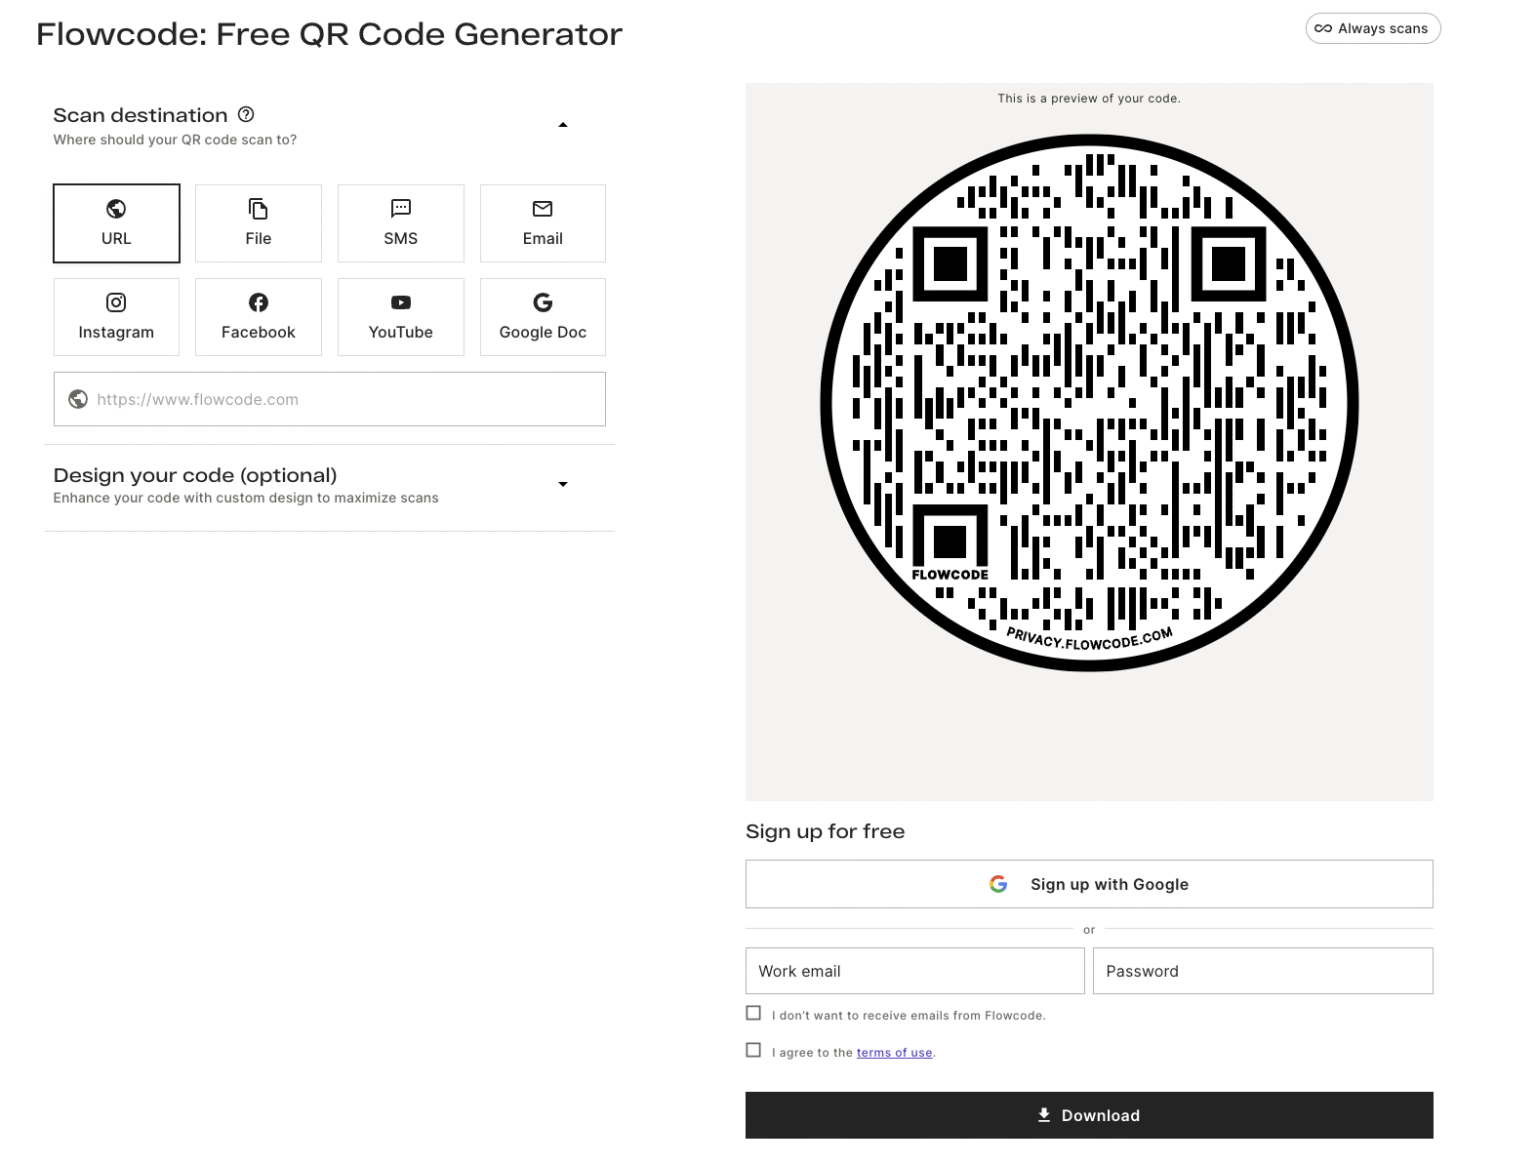This screenshot has height=1164, width=1536.
Task: Click the Work email input field
Action: point(913,970)
